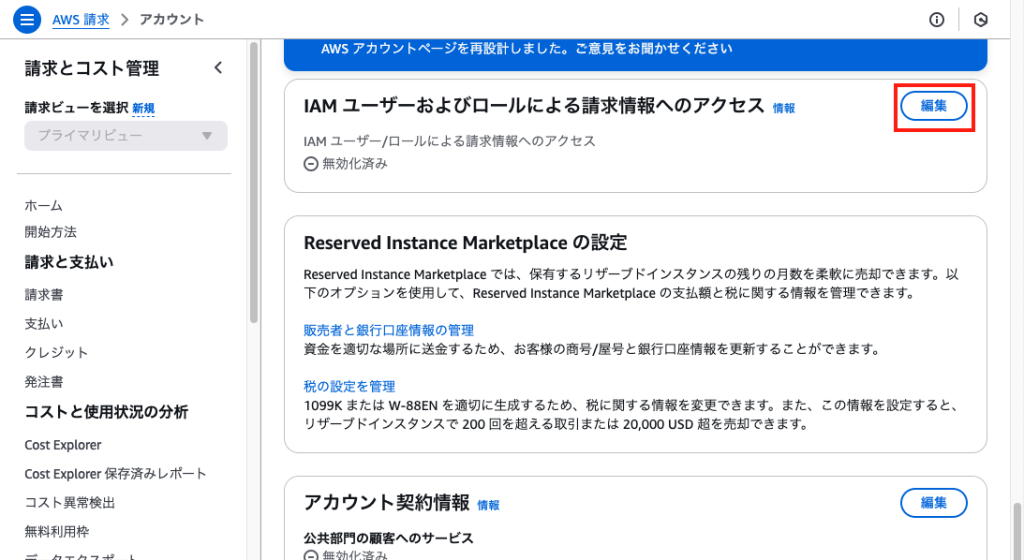Open 税の設定を管理 link
This screenshot has height=560, width=1024.
349,386
